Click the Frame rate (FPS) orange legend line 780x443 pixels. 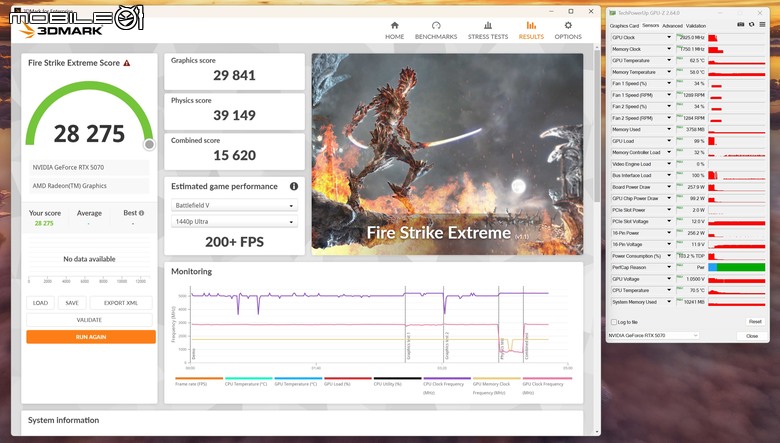pos(198,378)
